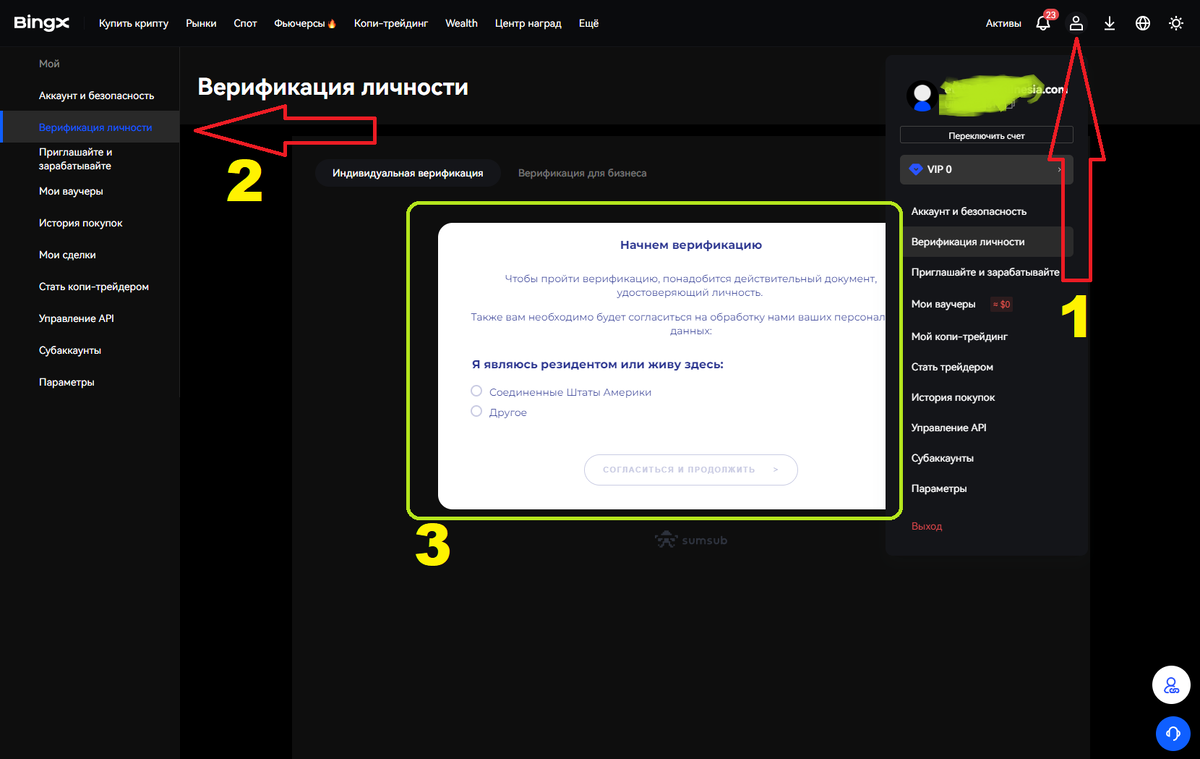Open Wealth in the top navigation
1200x759 pixels.
pos(461,23)
